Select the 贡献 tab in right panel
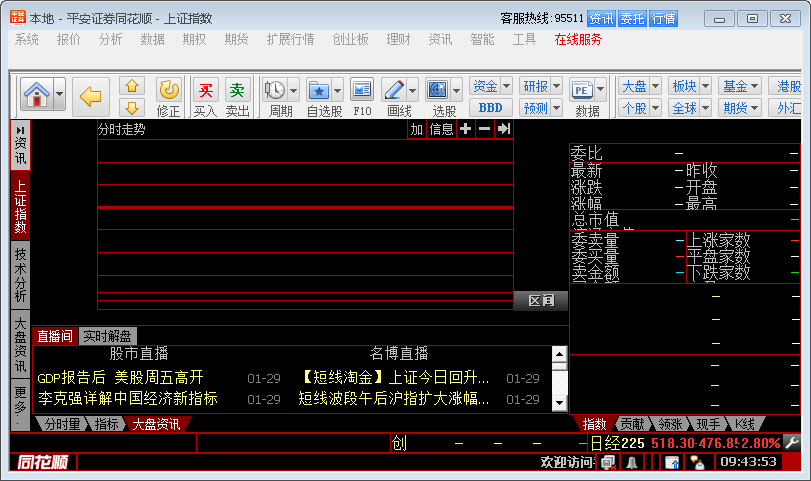The image size is (811, 481). 633,424
